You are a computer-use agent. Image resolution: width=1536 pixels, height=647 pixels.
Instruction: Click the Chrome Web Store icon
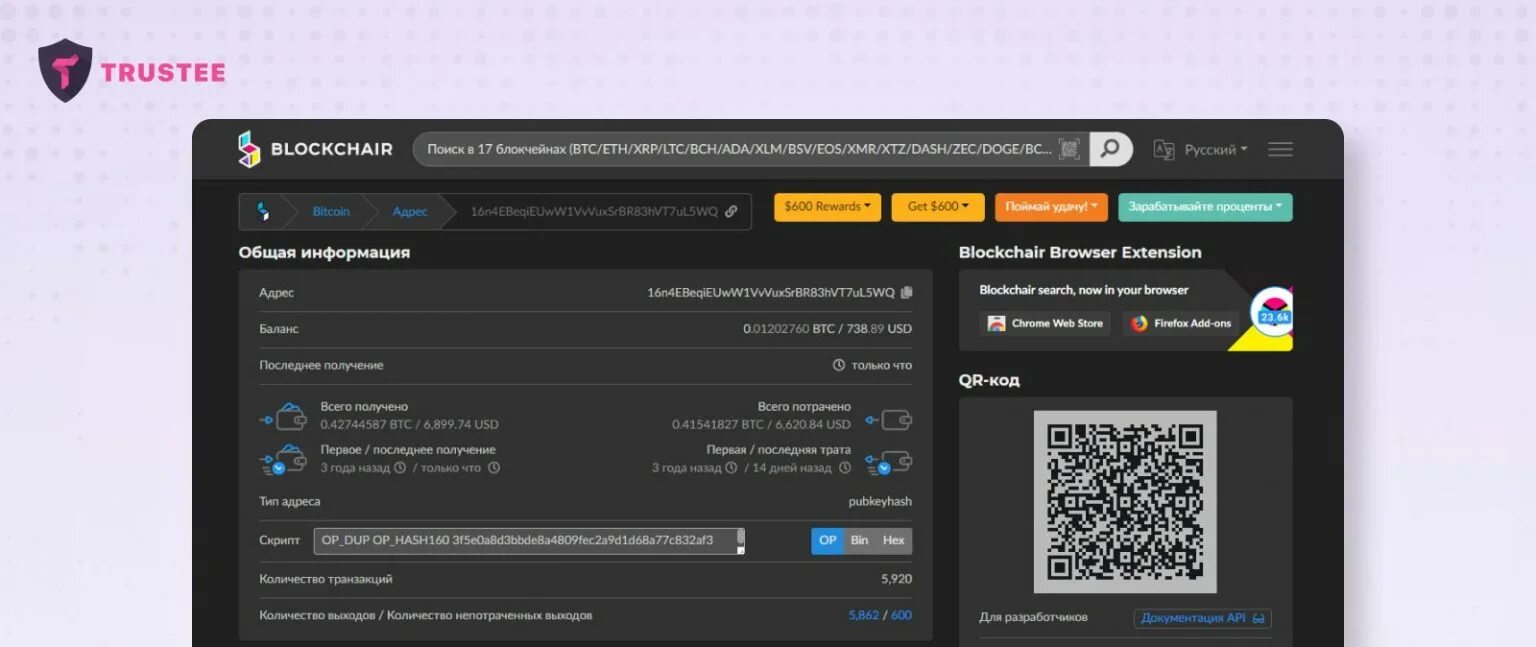(996, 323)
